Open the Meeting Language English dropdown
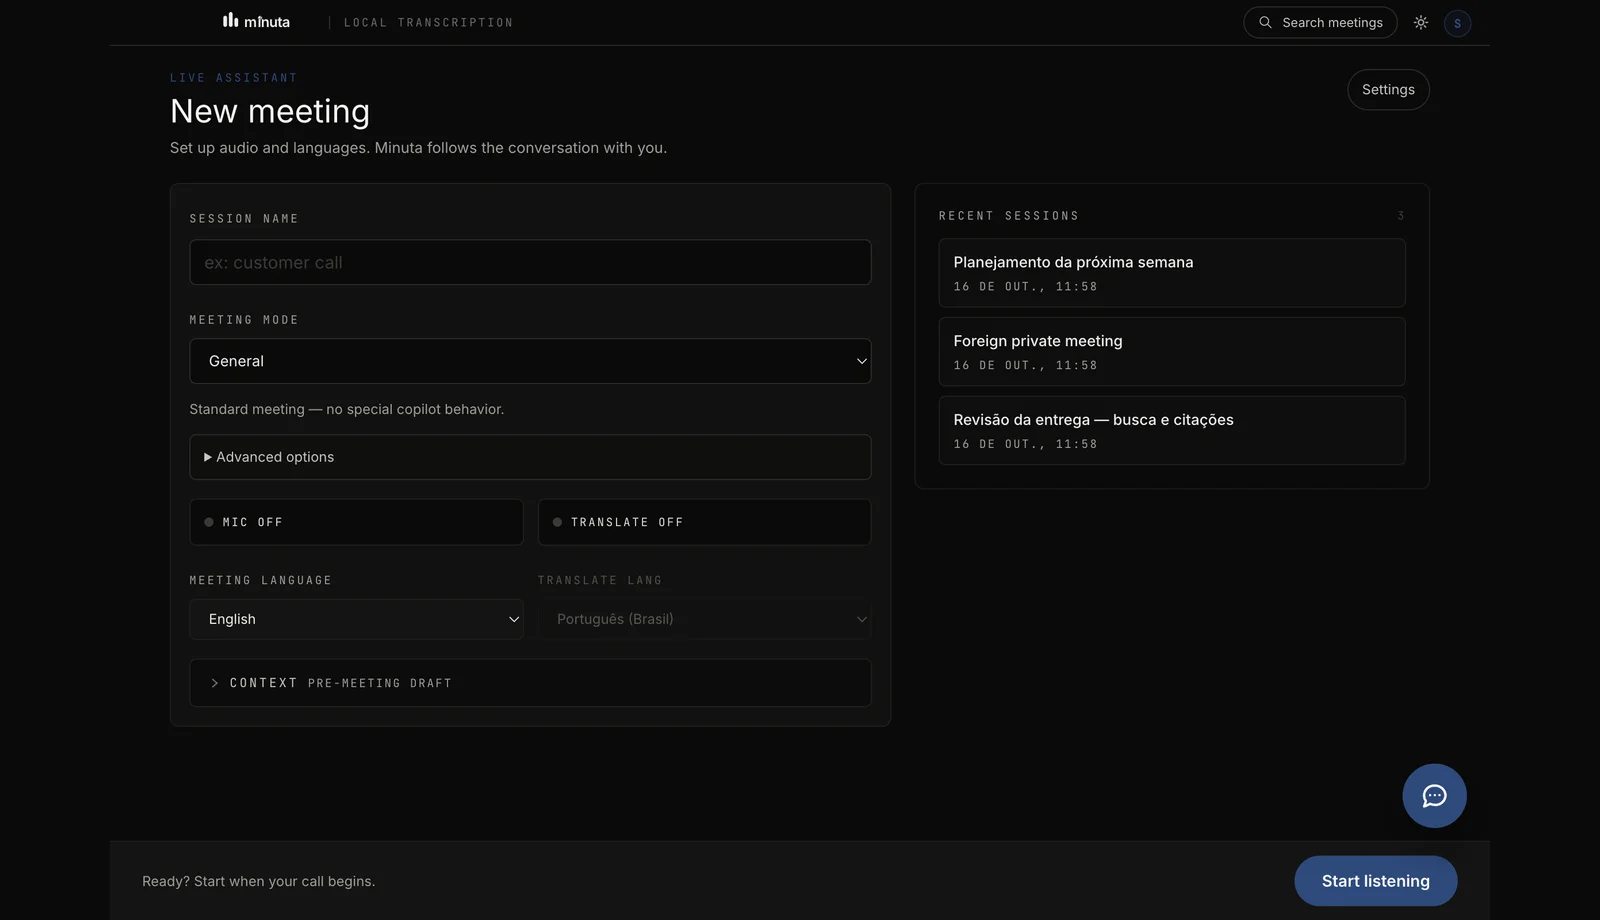Viewport: 1600px width, 920px height. [356, 619]
